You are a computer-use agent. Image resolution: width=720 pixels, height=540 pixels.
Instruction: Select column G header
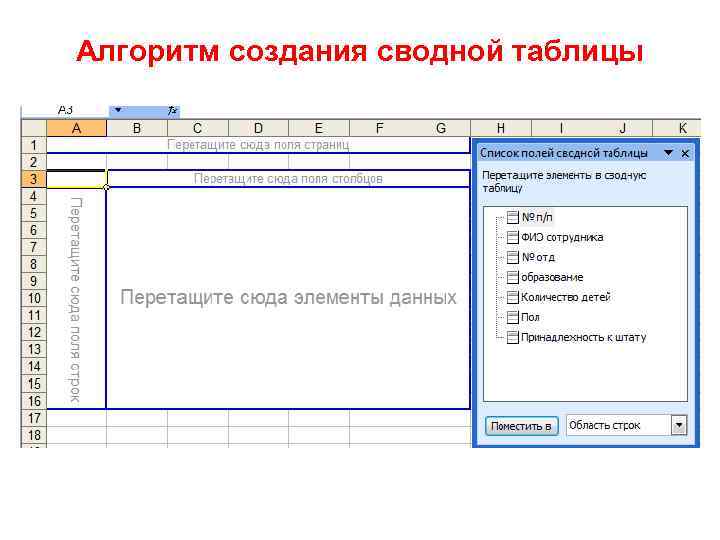(x=440, y=128)
